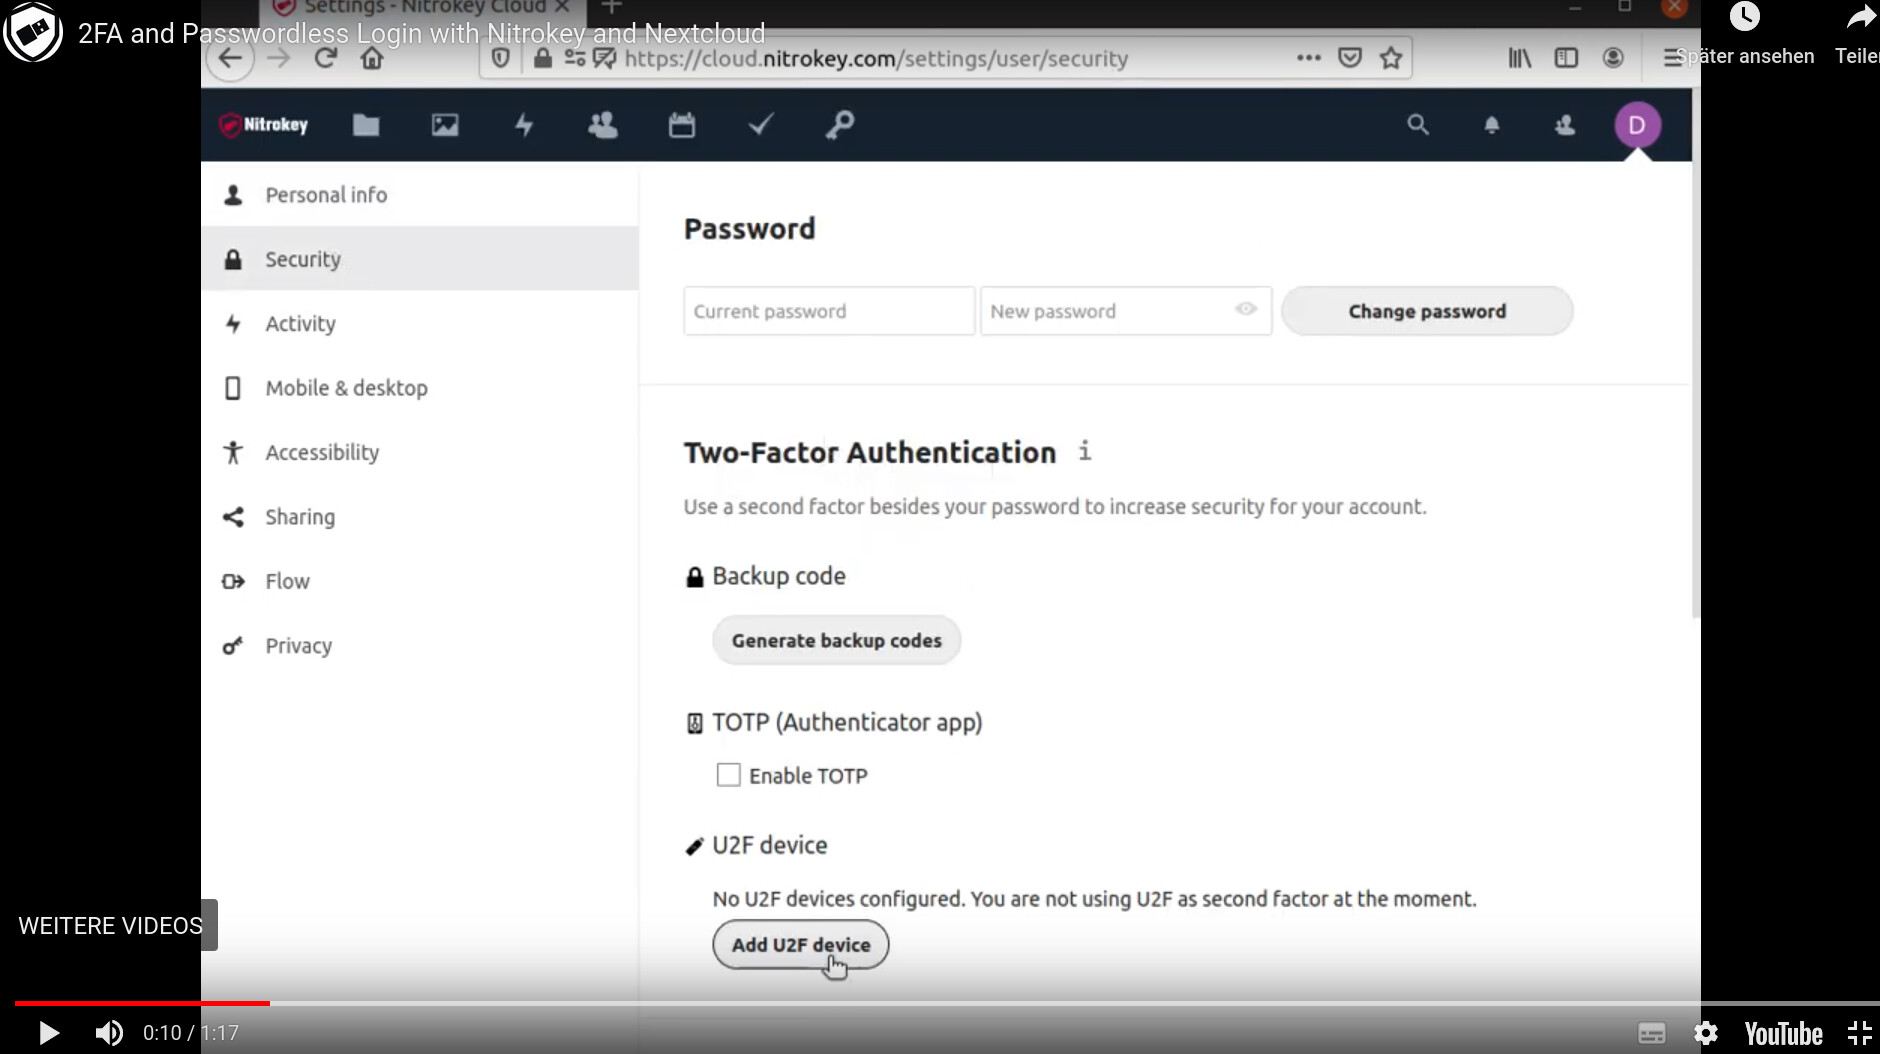The image size is (1880, 1054).
Task: Focus the Current password field
Action: click(x=829, y=311)
